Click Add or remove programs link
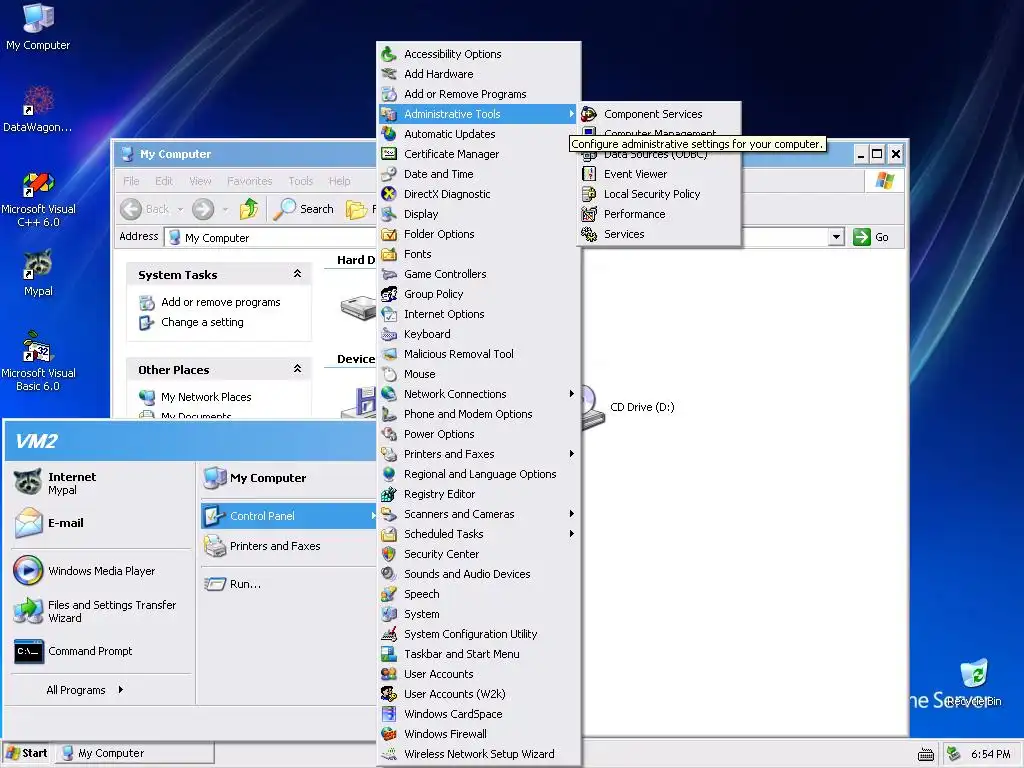The width and height of the screenshot is (1024, 768). (x=221, y=302)
